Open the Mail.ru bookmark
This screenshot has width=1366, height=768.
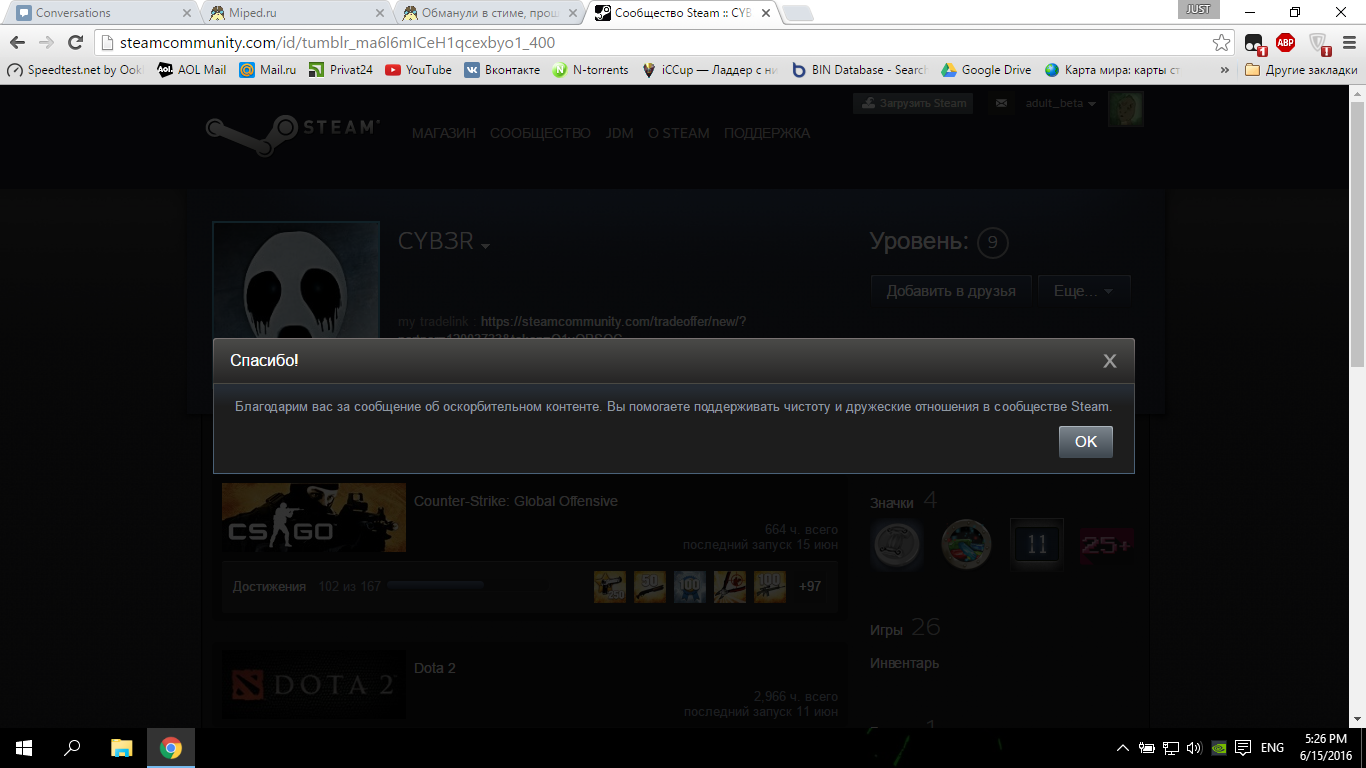tap(268, 70)
